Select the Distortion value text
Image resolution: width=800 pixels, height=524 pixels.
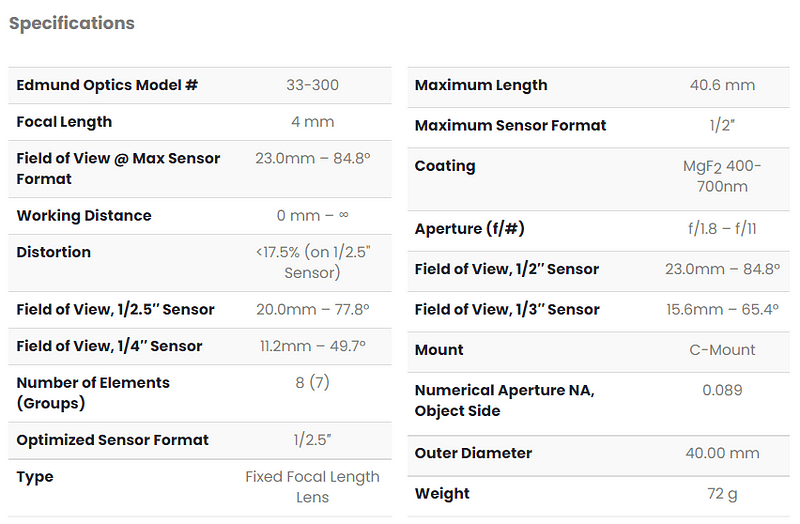[312, 262]
